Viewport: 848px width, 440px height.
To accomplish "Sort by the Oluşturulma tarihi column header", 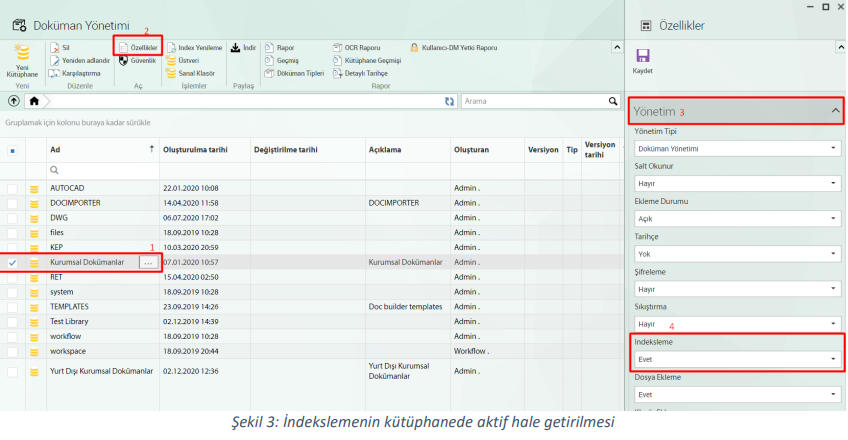I will [x=196, y=150].
